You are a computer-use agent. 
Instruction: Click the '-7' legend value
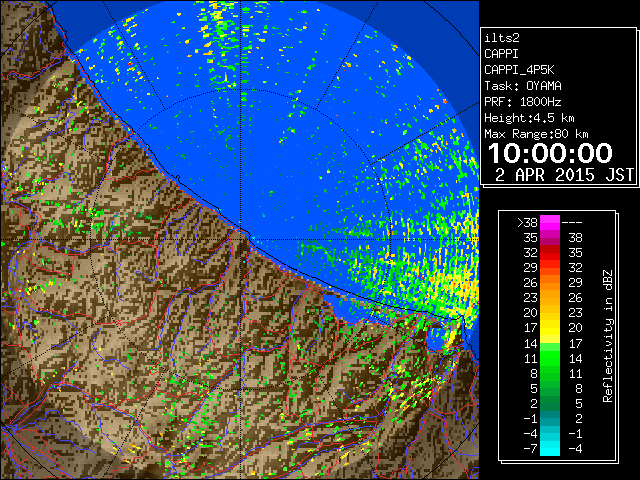(x=530, y=449)
